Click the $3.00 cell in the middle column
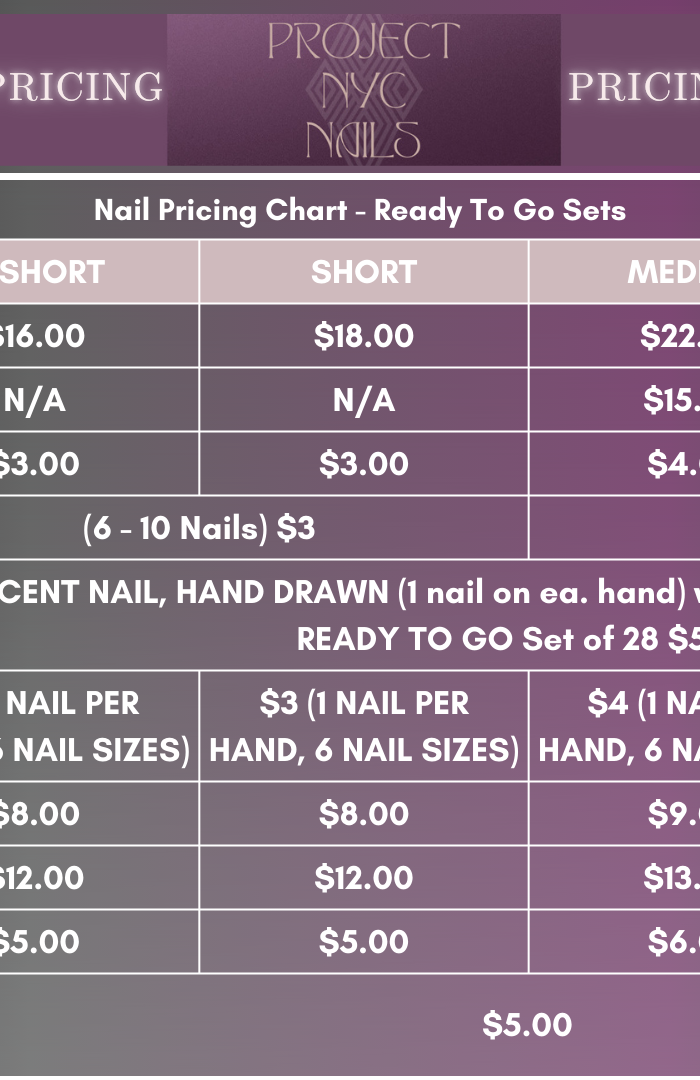Viewport: 700px width, 1080px height. [363, 464]
